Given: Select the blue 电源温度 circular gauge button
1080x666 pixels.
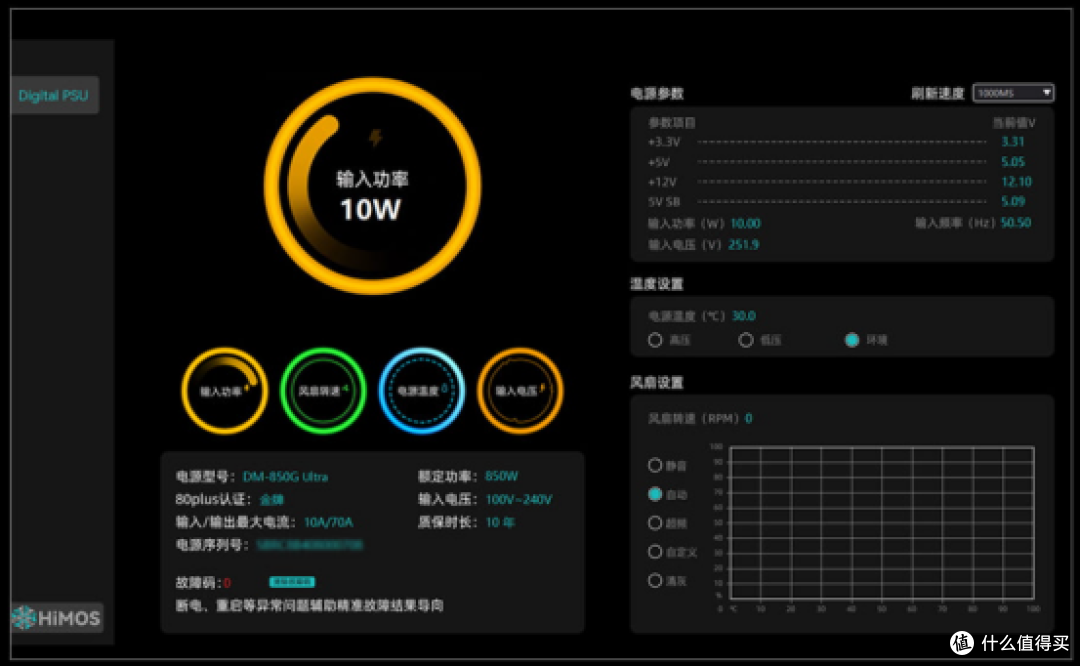Looking at the screenshot, I should [422, 391].
